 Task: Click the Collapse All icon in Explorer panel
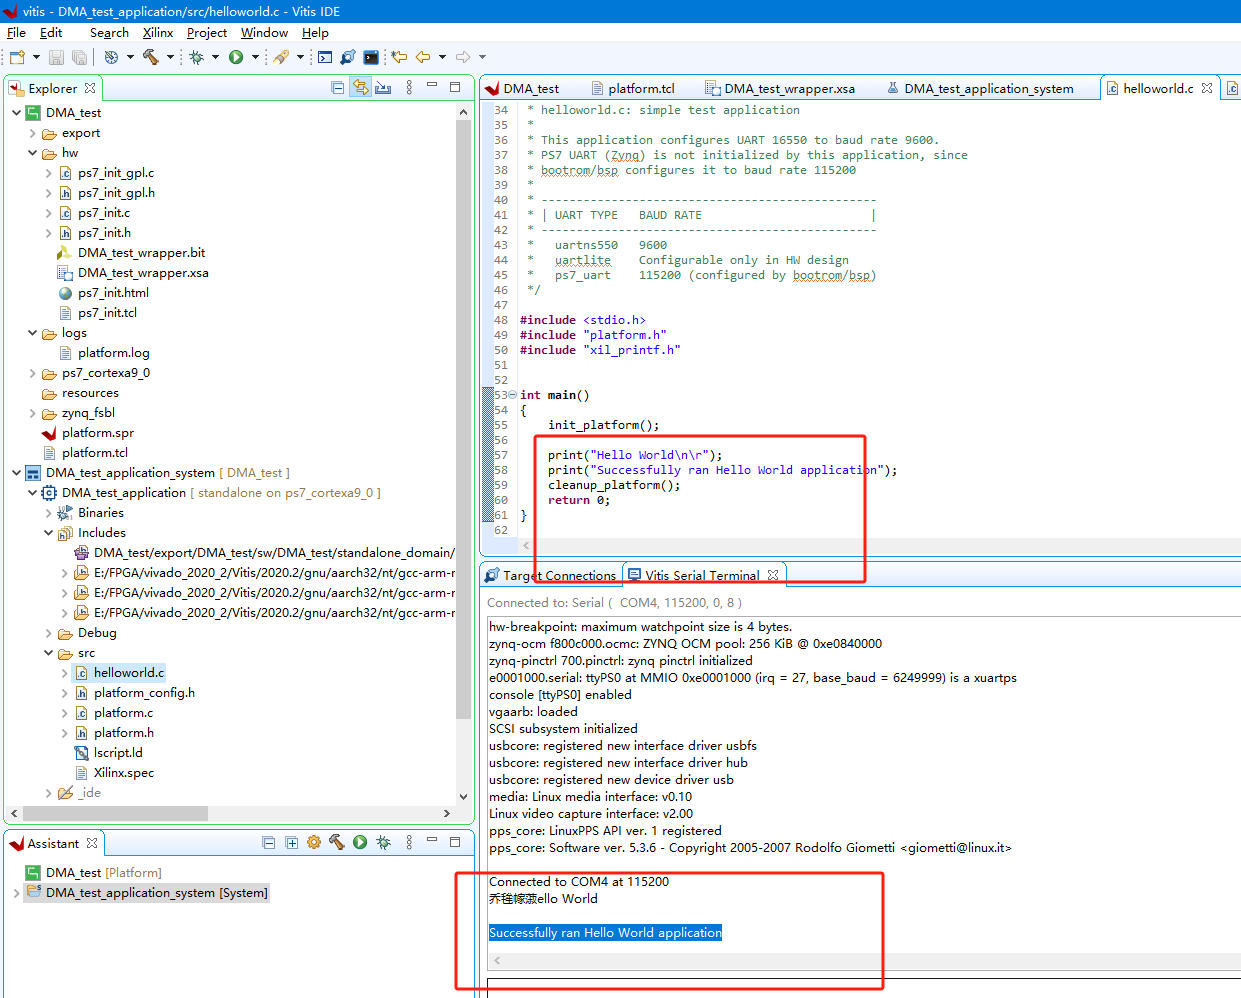[338, 88]
